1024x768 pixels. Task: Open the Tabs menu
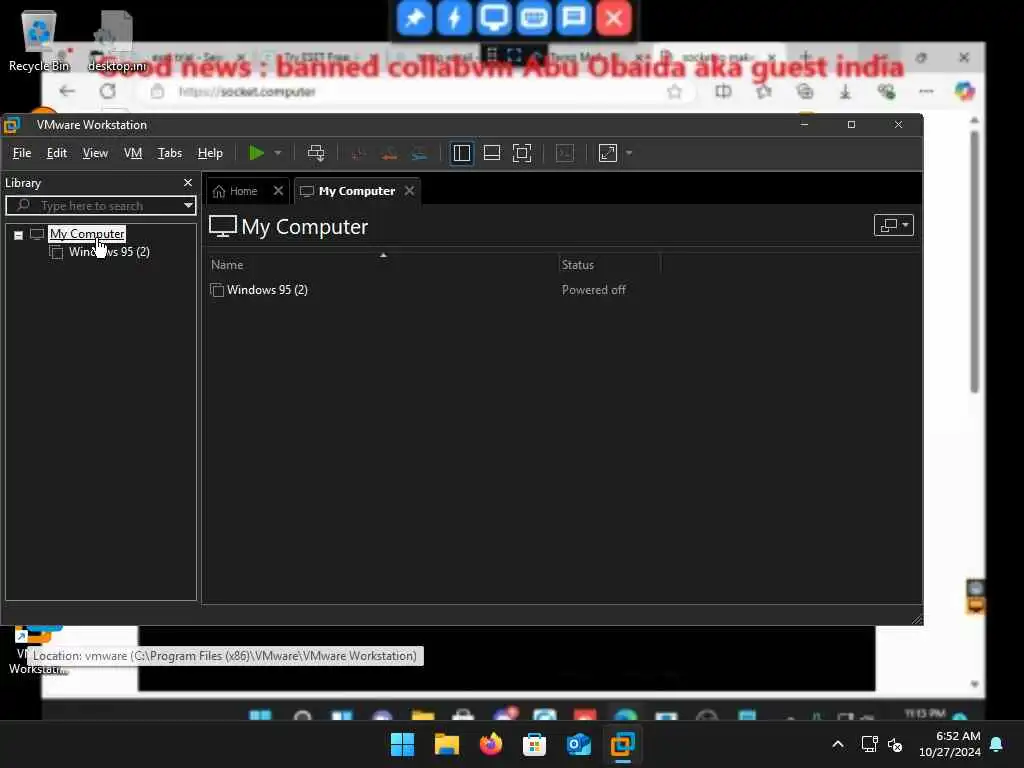point(170,153)
